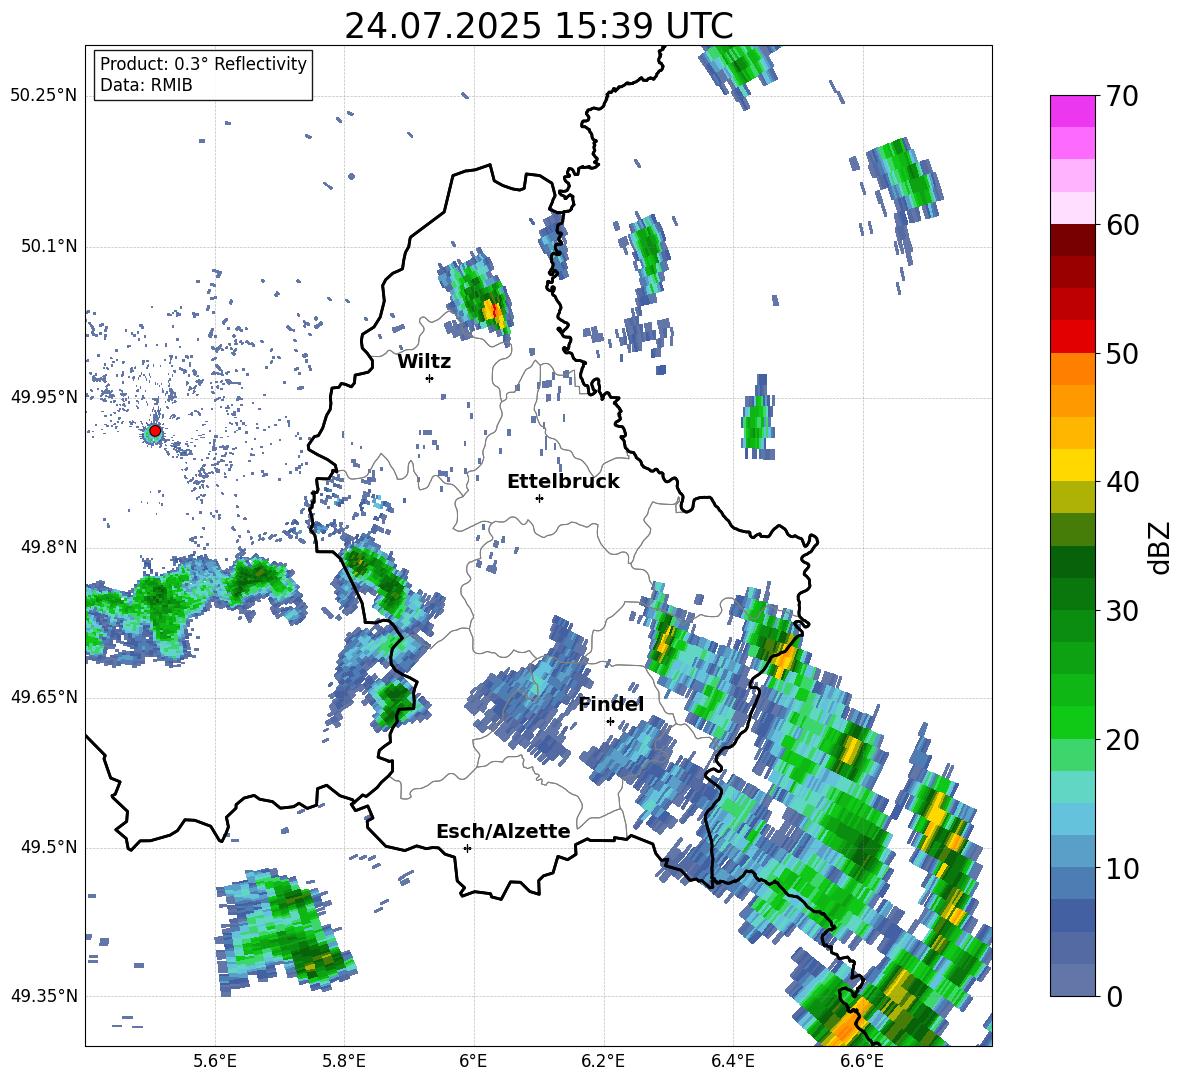Click the dBZ colorbar axis label
1184x1081 pixels.
(1161, 547)
